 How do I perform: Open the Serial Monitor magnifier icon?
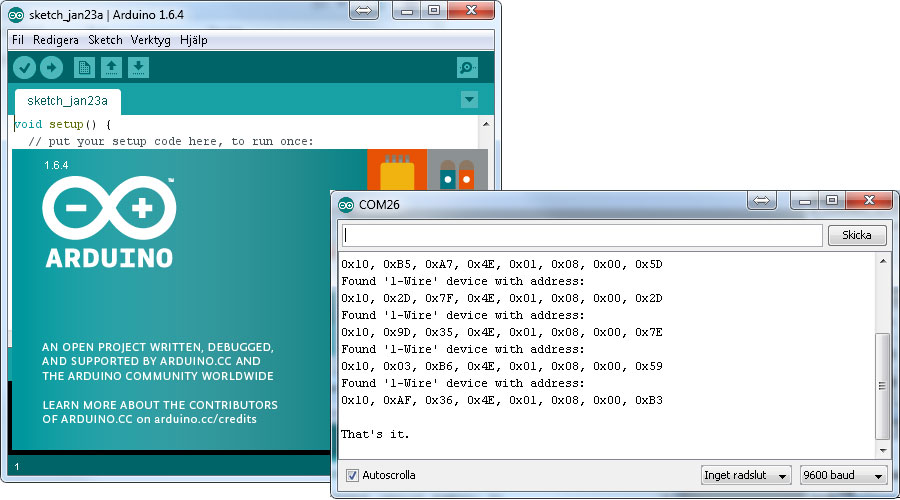(x=467, y=68)
